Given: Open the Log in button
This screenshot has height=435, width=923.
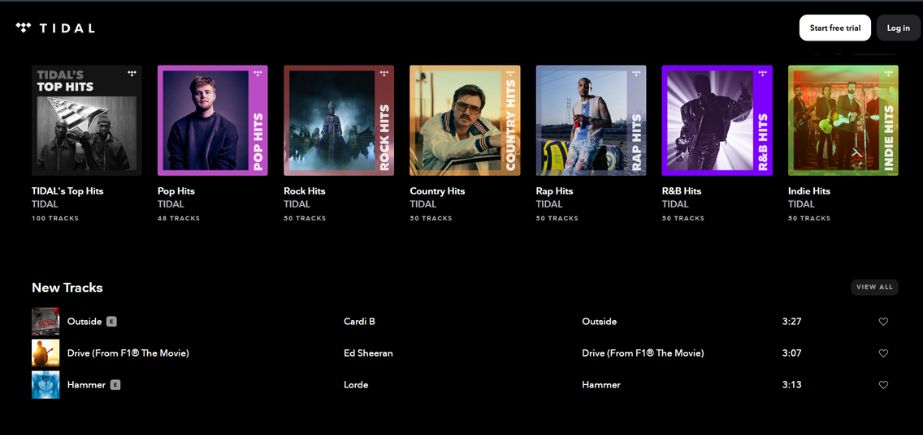Looking at the screenshot, I should tap(898, 28).
